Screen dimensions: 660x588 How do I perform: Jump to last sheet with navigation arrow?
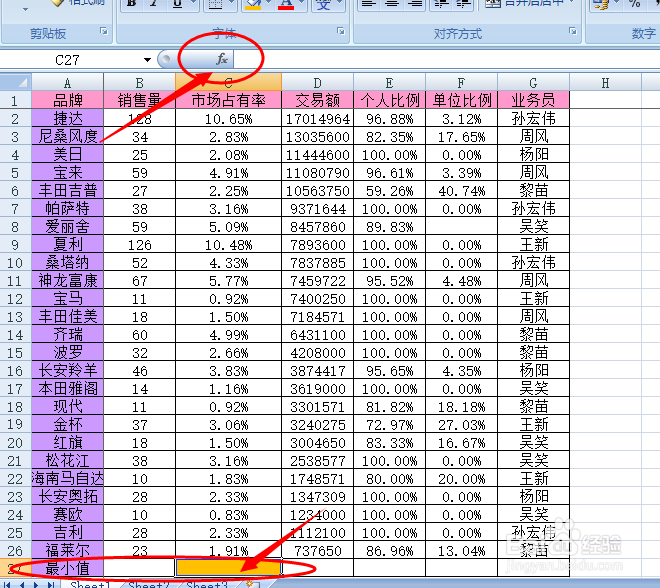[x=51, y=585]
